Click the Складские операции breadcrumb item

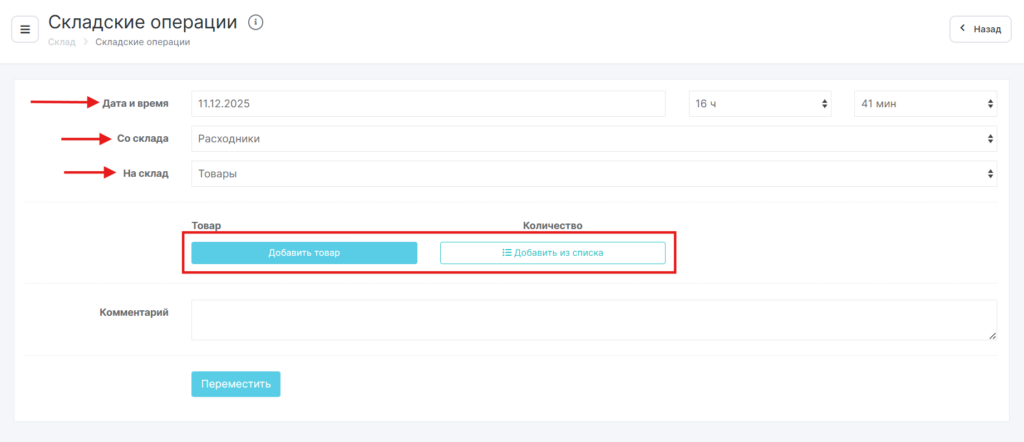142,42
